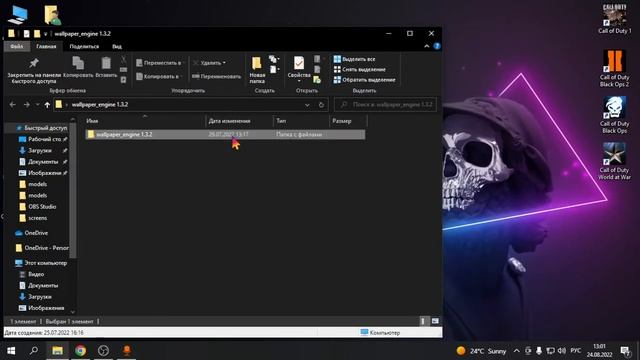Screen dimensions: 640x360
Task: Open the notification center icon
Action: pyautogui.click(x=625, y=351)
